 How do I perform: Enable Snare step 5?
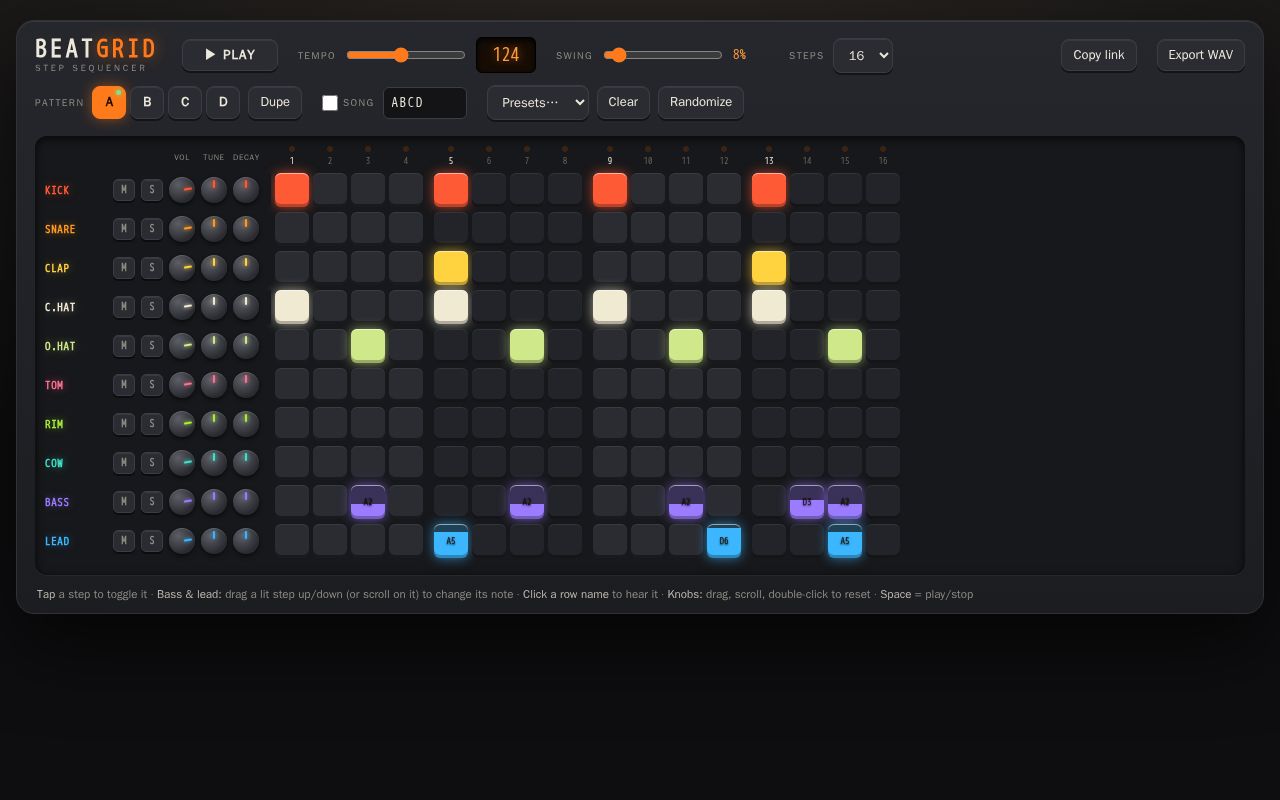(x=451, y=228)
